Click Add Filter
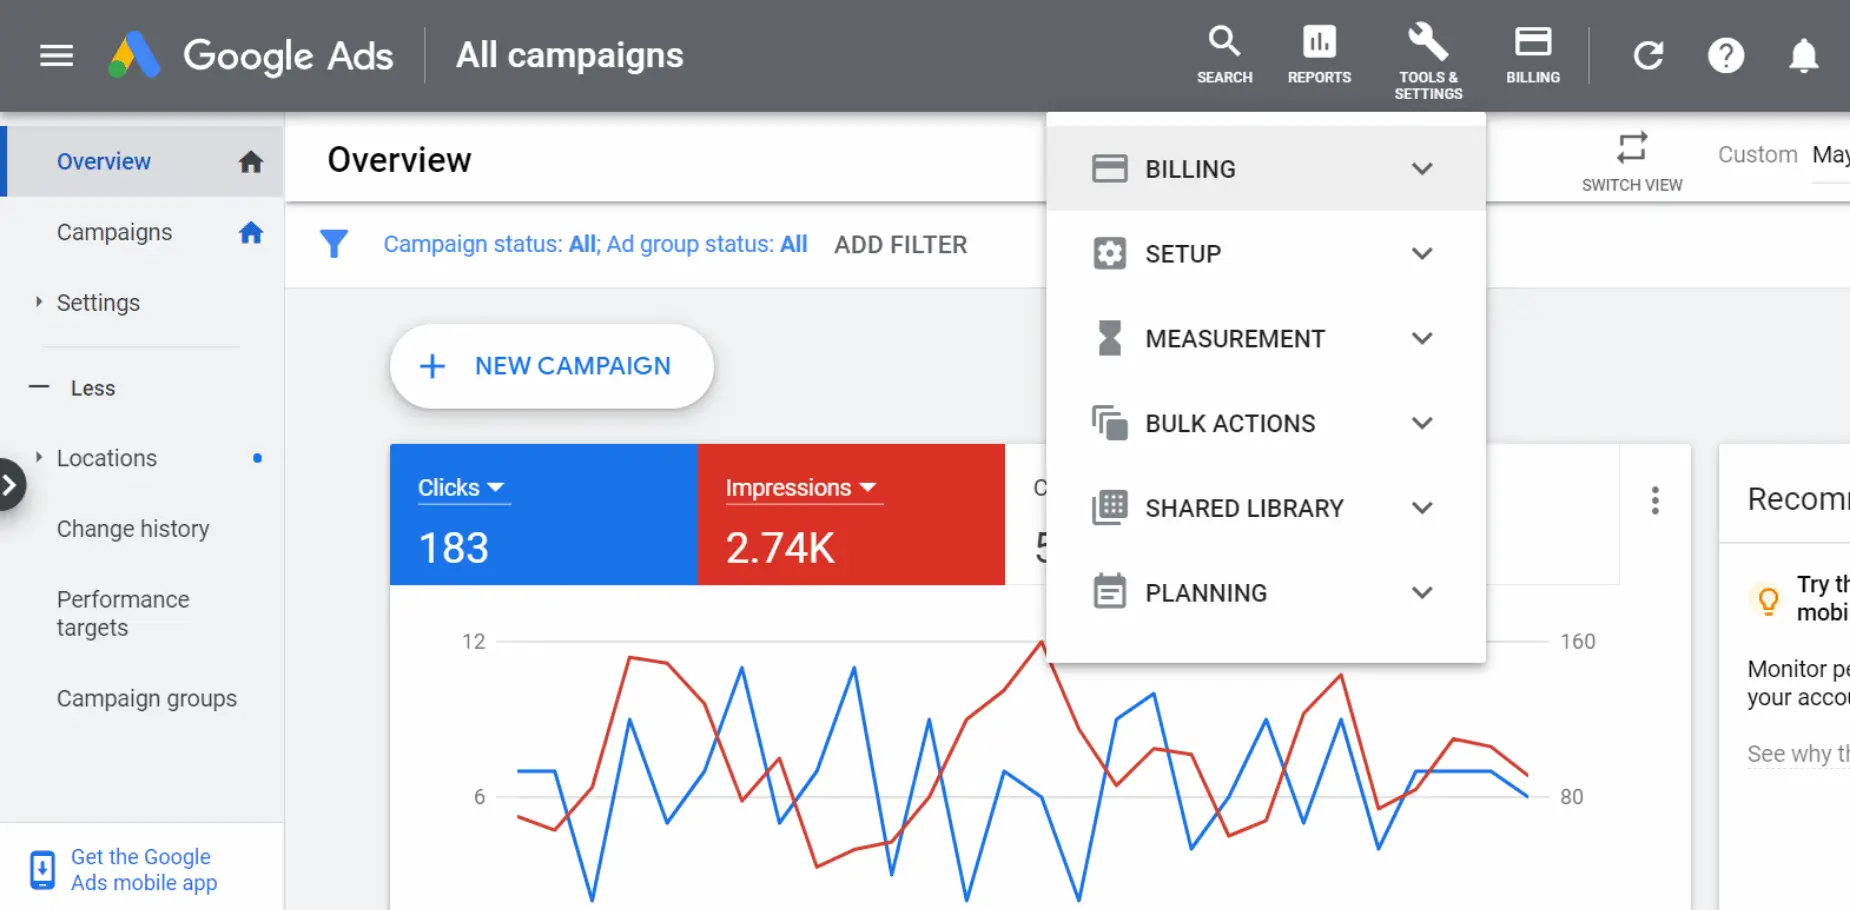Viewport: 1850px width, 910px height. (900, 245)
